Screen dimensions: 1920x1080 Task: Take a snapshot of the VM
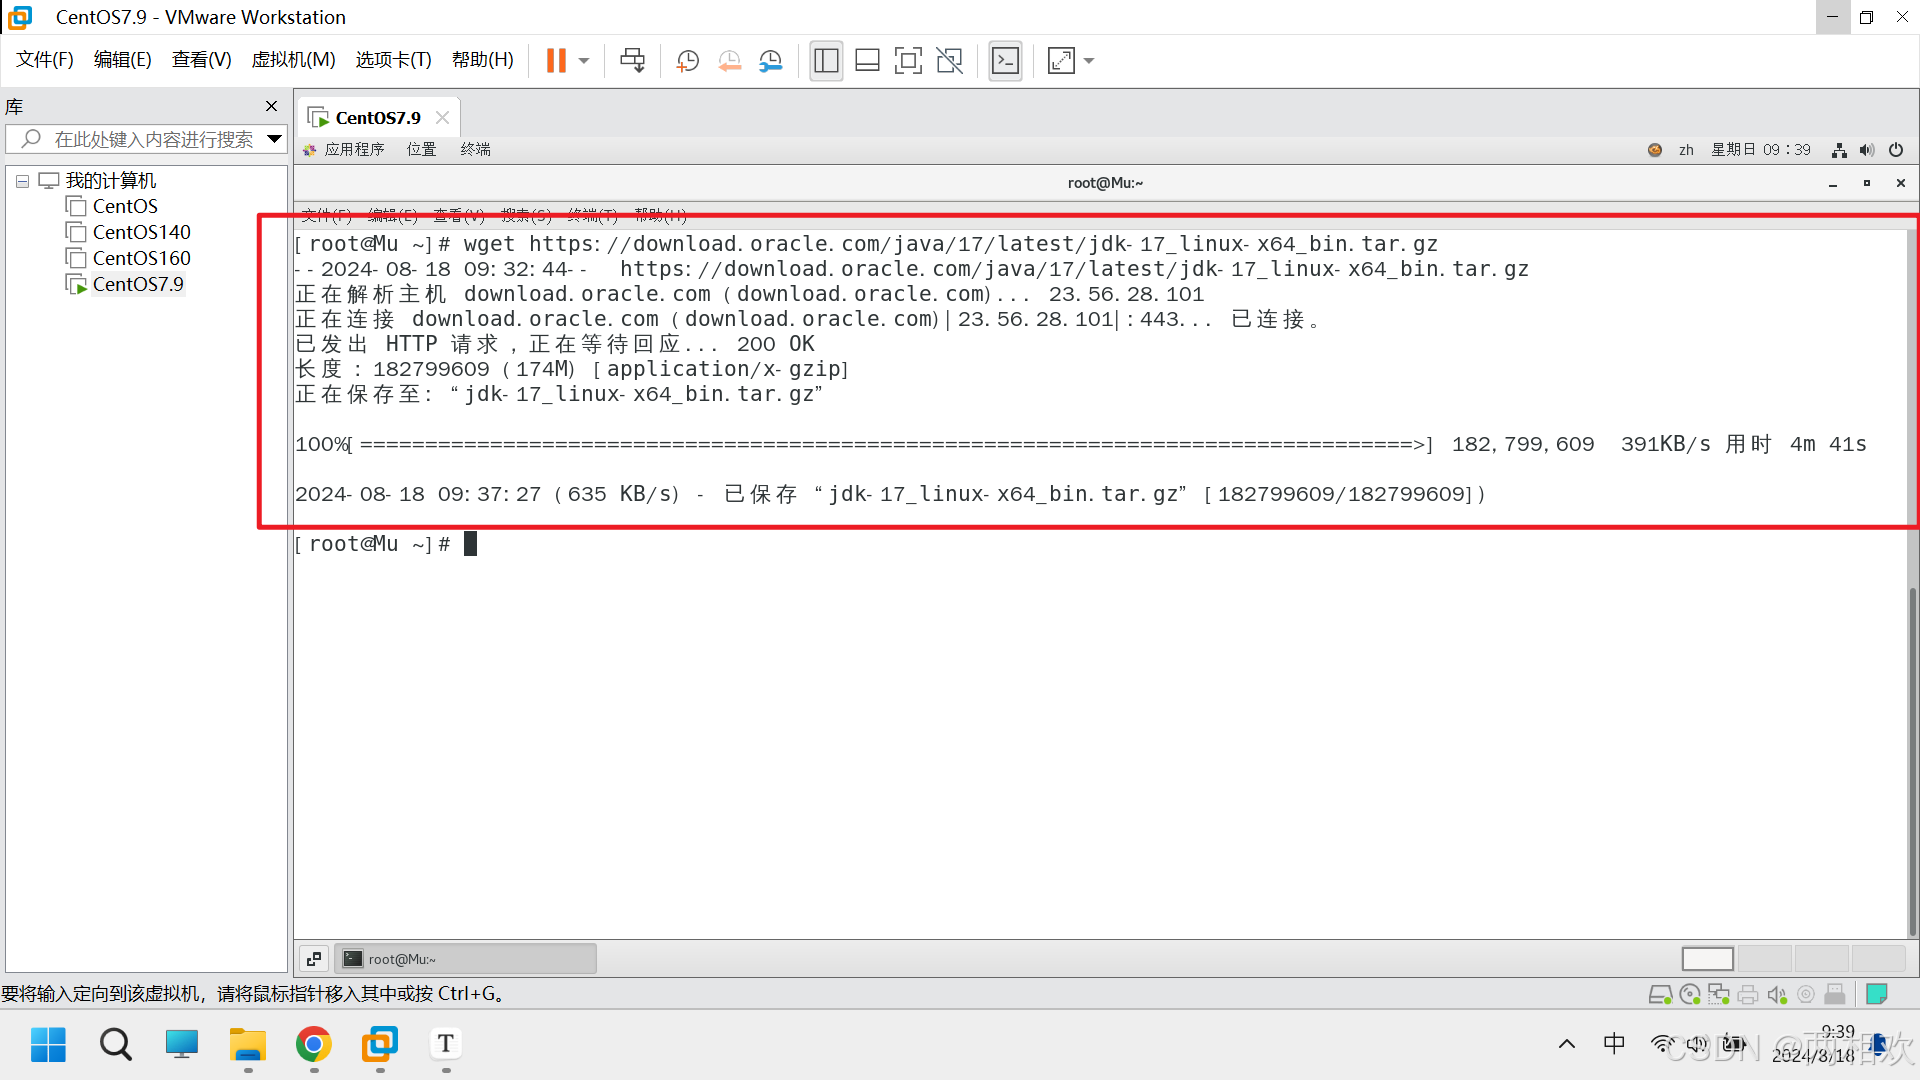pos(688,61)
